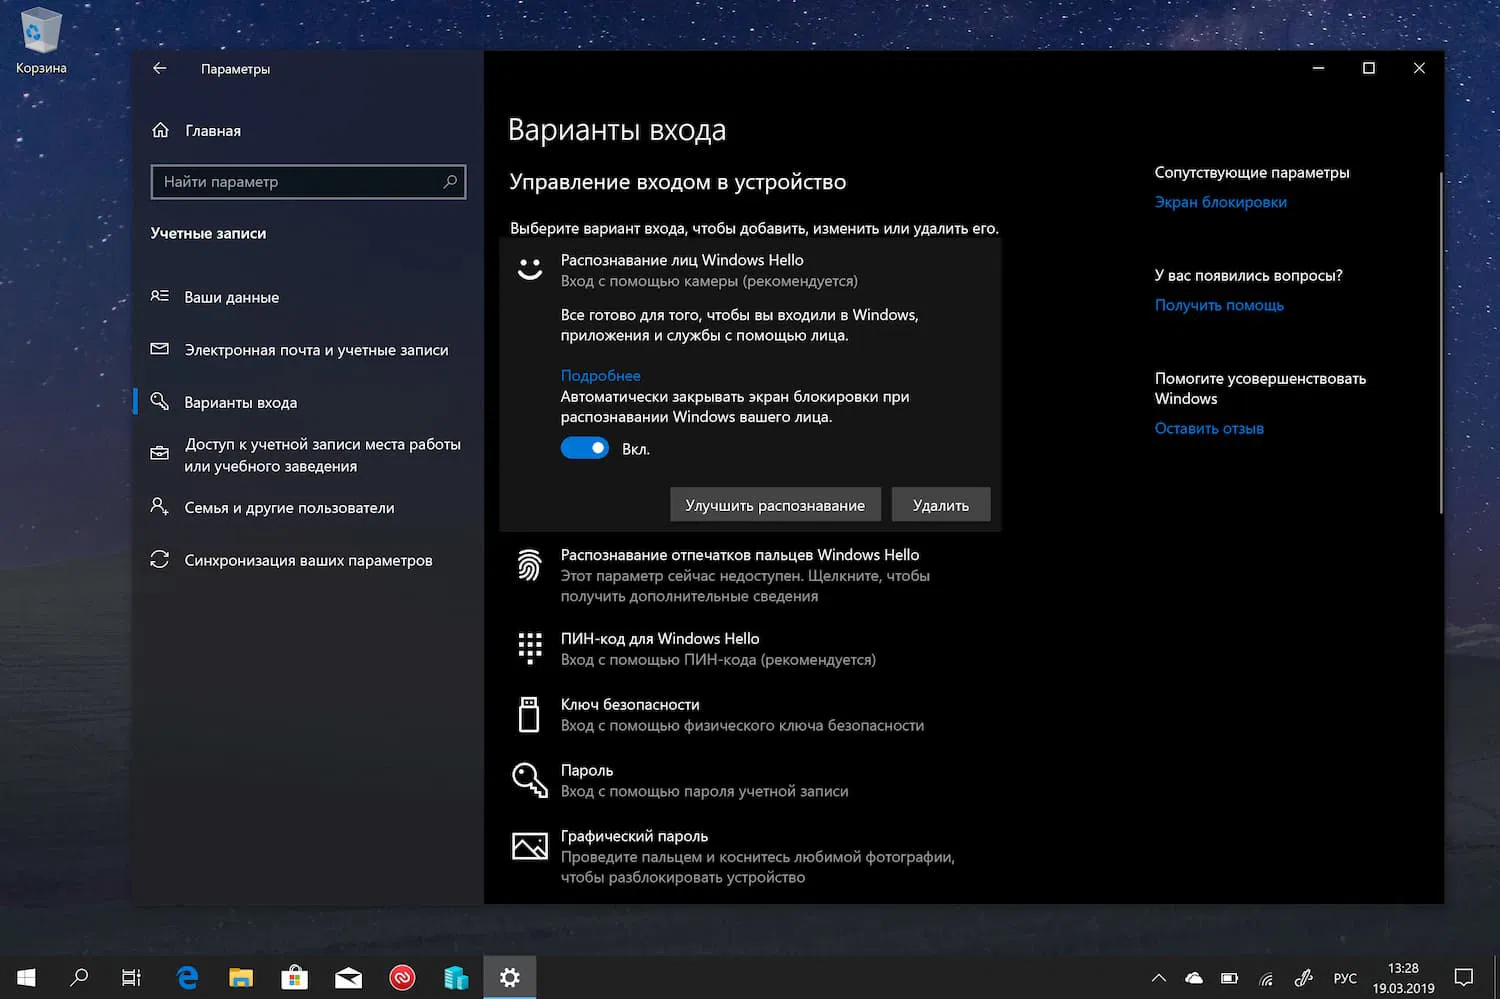This screenshot has height=999, width=1500.
Task: Click the back arrow in Settings
Action: pyautogui.click(x=160, y=68)
